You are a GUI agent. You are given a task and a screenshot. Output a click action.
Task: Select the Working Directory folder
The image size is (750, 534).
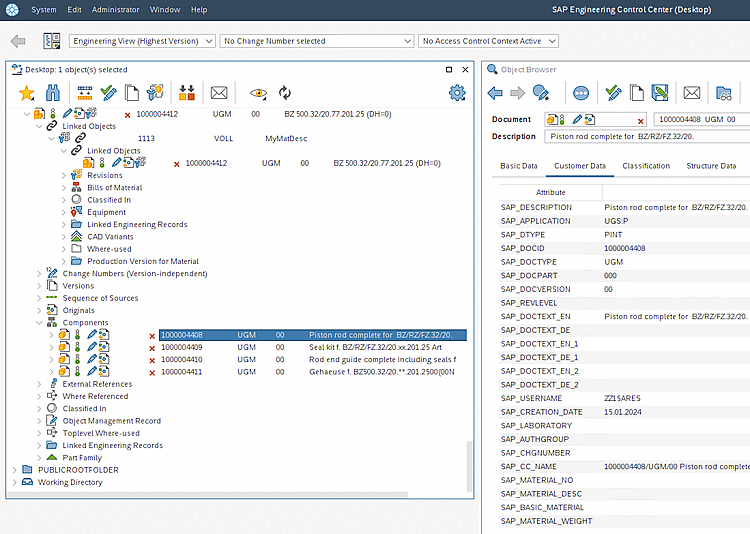pyautogui.click(x=70, y=482)
